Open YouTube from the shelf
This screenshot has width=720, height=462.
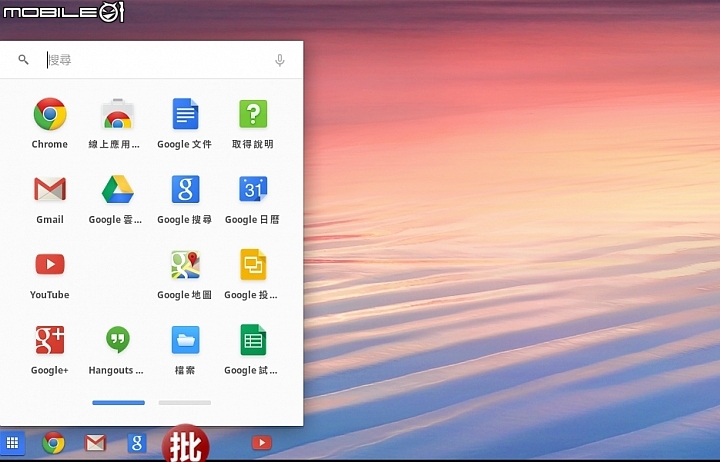(x=262, y=443)
